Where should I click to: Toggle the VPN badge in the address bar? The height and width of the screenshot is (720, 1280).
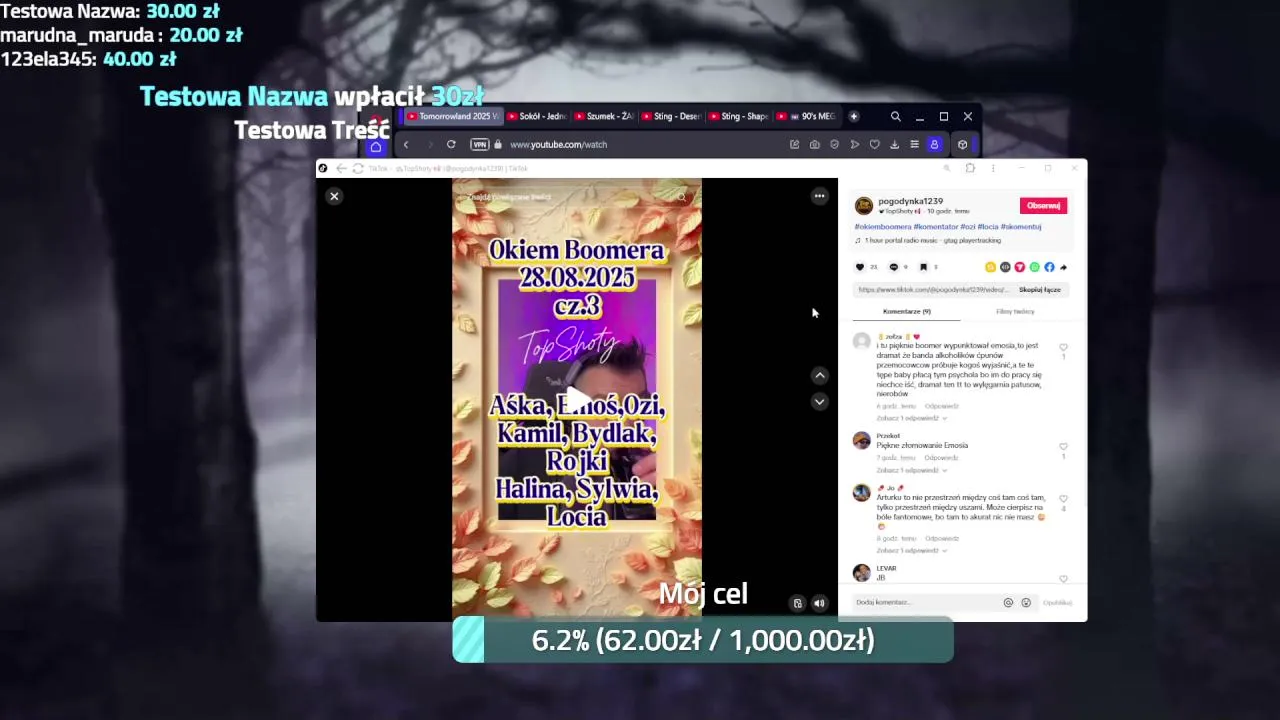pyautogui.click(x=480, y=145)
